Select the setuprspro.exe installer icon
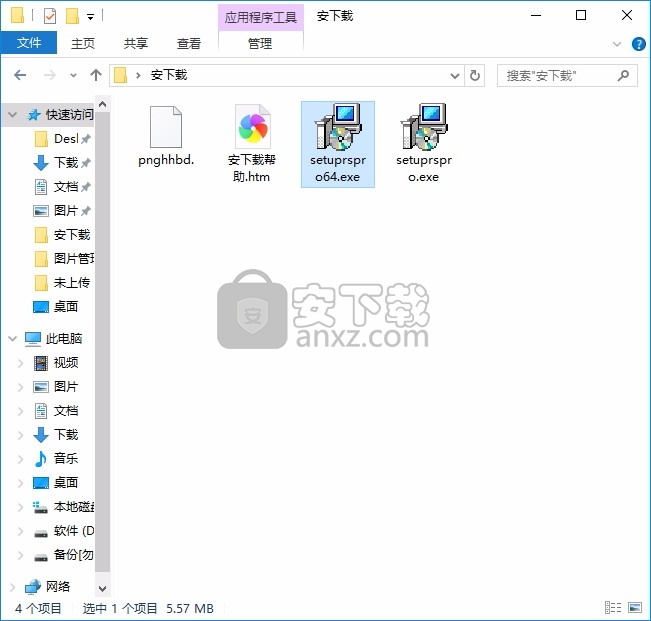Image resolution: width=651 pixels, height=621 pixels. click(x=424, y=127)
